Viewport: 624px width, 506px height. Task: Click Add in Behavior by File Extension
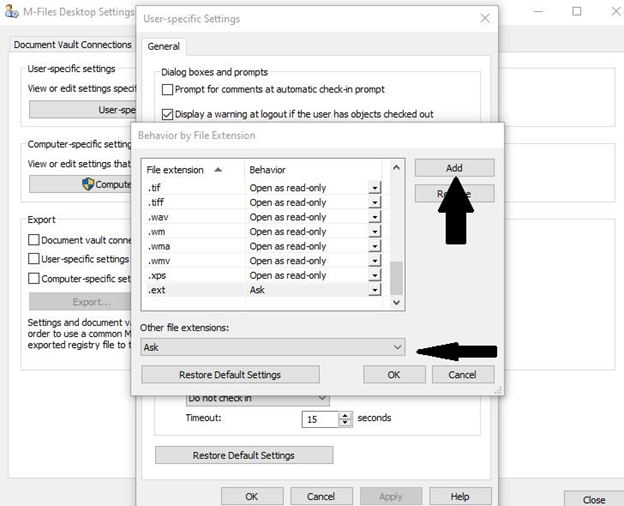[454, 168]
